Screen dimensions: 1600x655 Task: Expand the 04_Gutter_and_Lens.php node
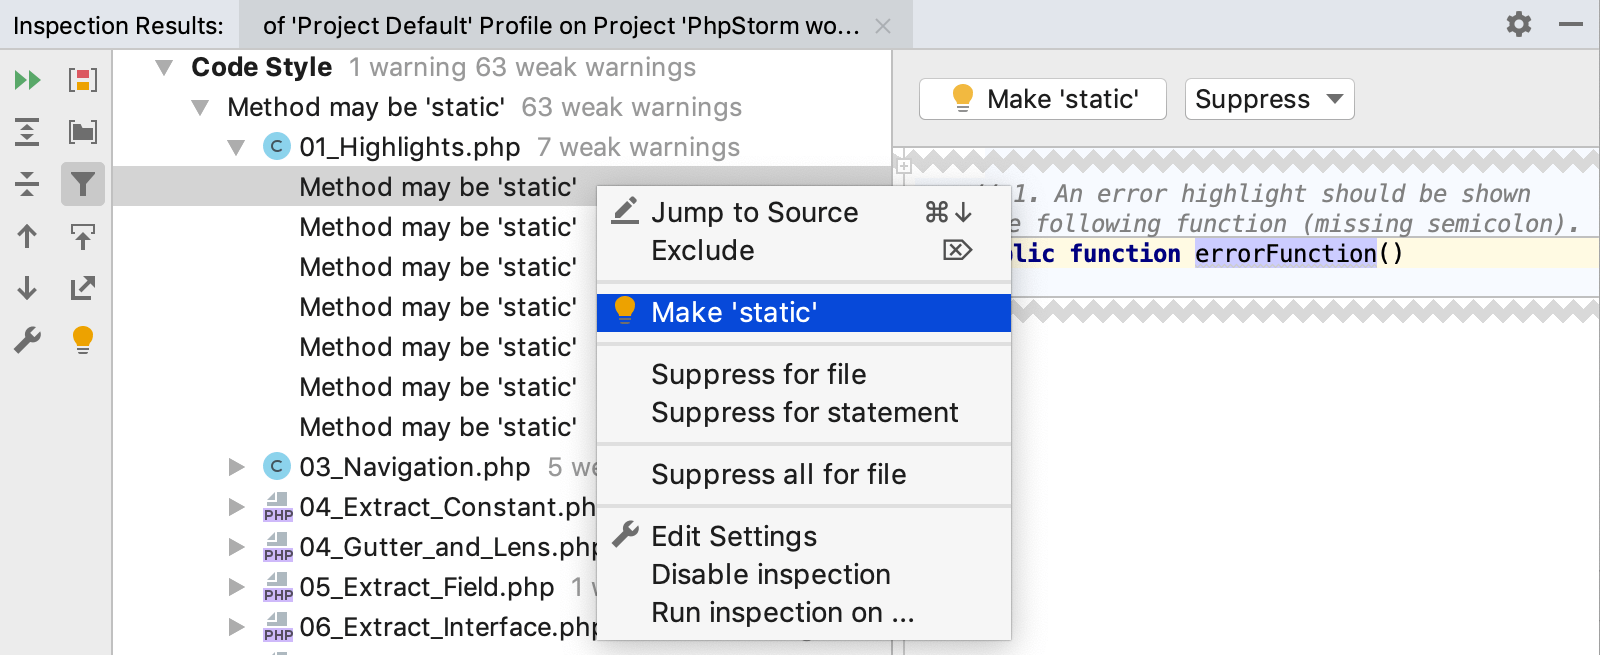click(237, 547)
